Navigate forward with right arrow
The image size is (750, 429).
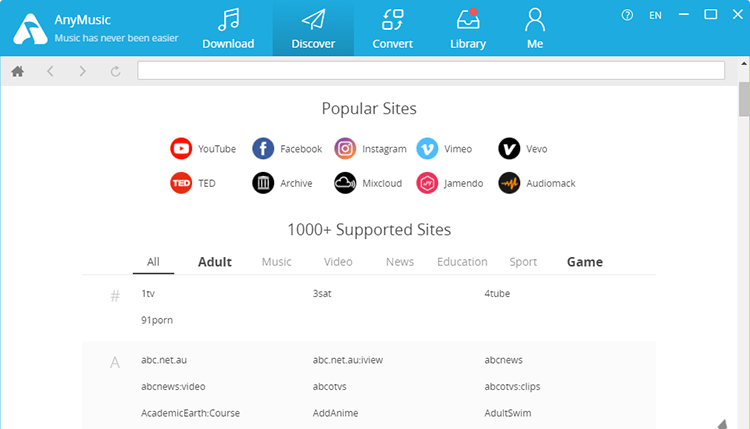click(83, 71)
